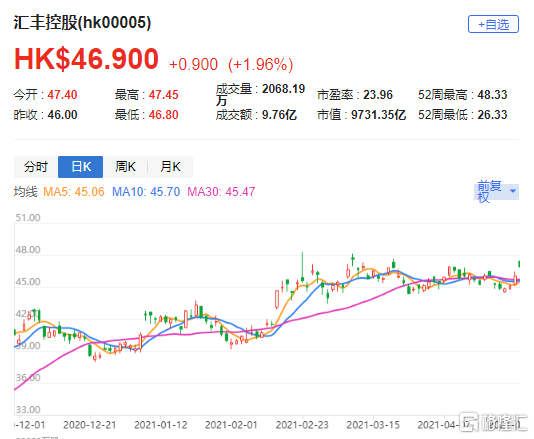Click 成交量 volume 2068.19
This screenshot has width=534, height=439.
pyautogui.click(x=283, y=89)
